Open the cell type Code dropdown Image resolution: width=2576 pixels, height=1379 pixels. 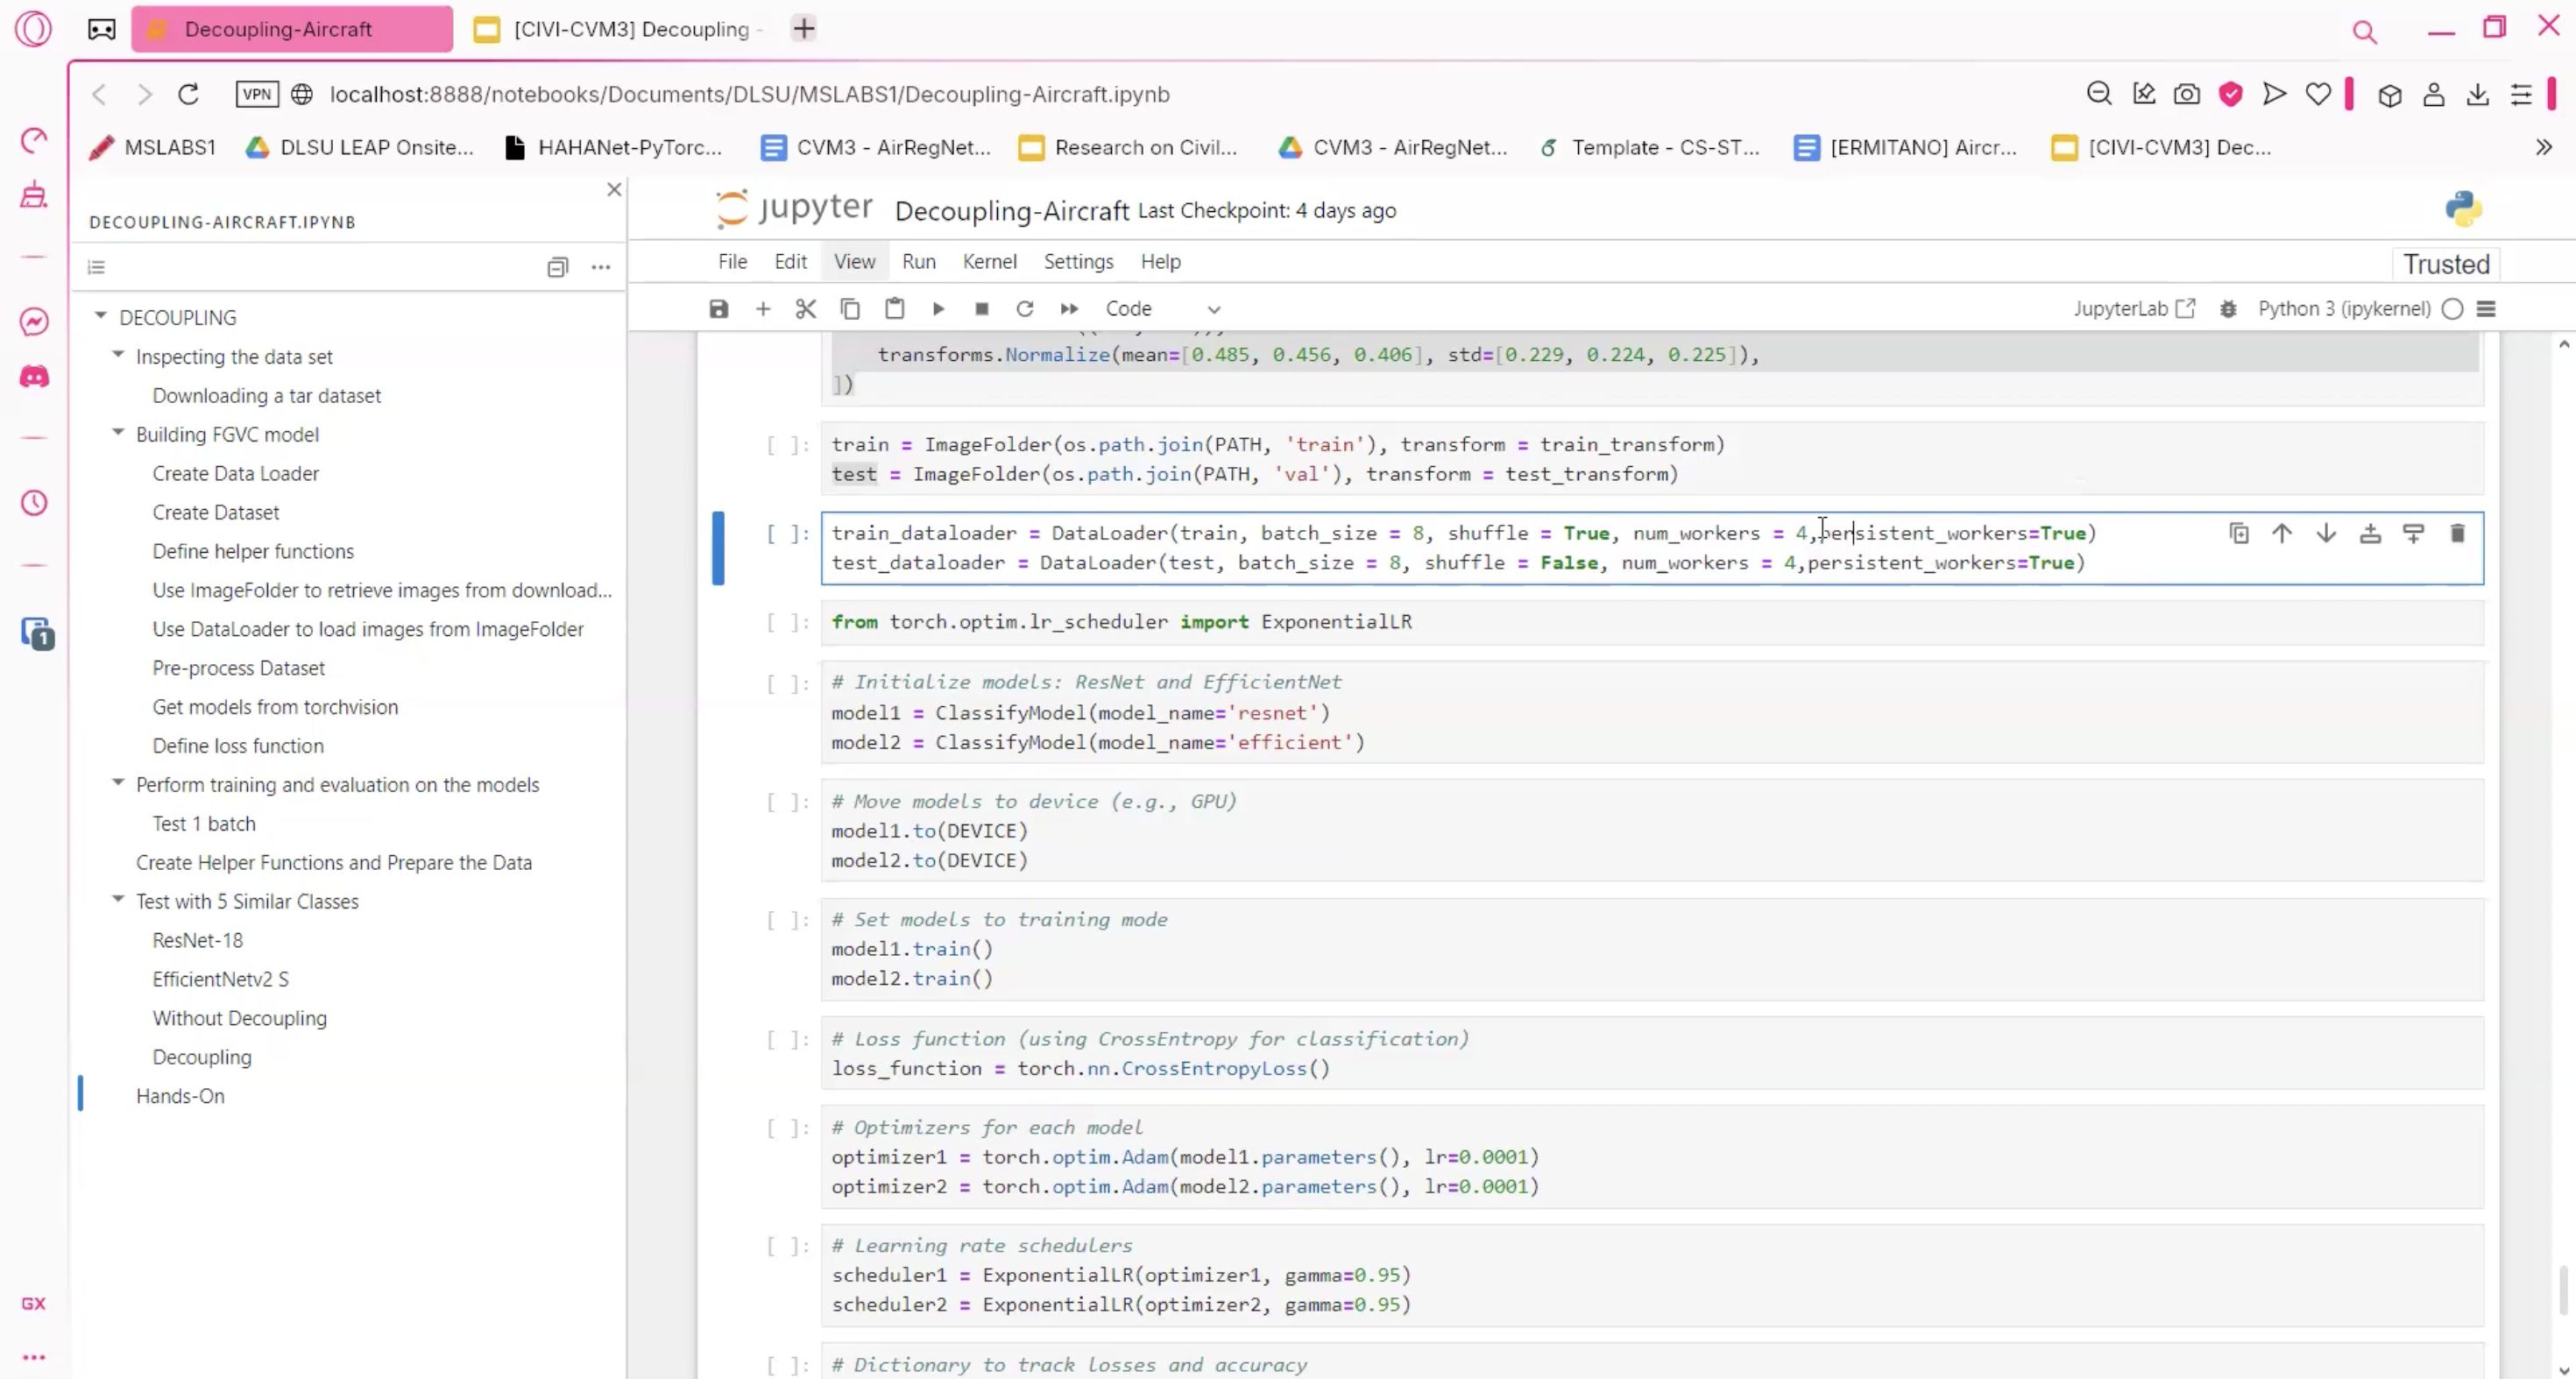pyautogui.click(x=1162, y=309)
